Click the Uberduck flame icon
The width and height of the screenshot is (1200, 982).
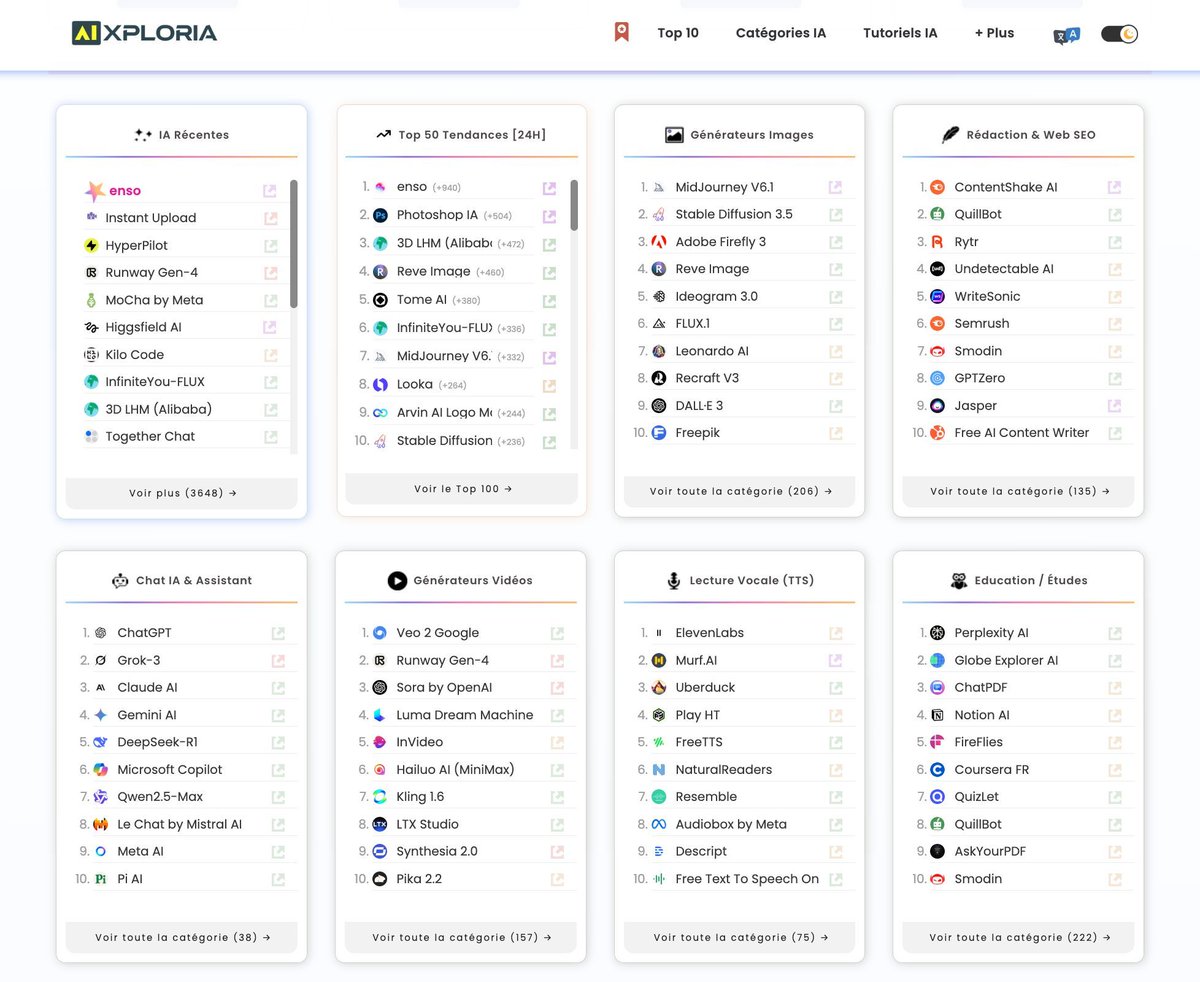(659, 687)
